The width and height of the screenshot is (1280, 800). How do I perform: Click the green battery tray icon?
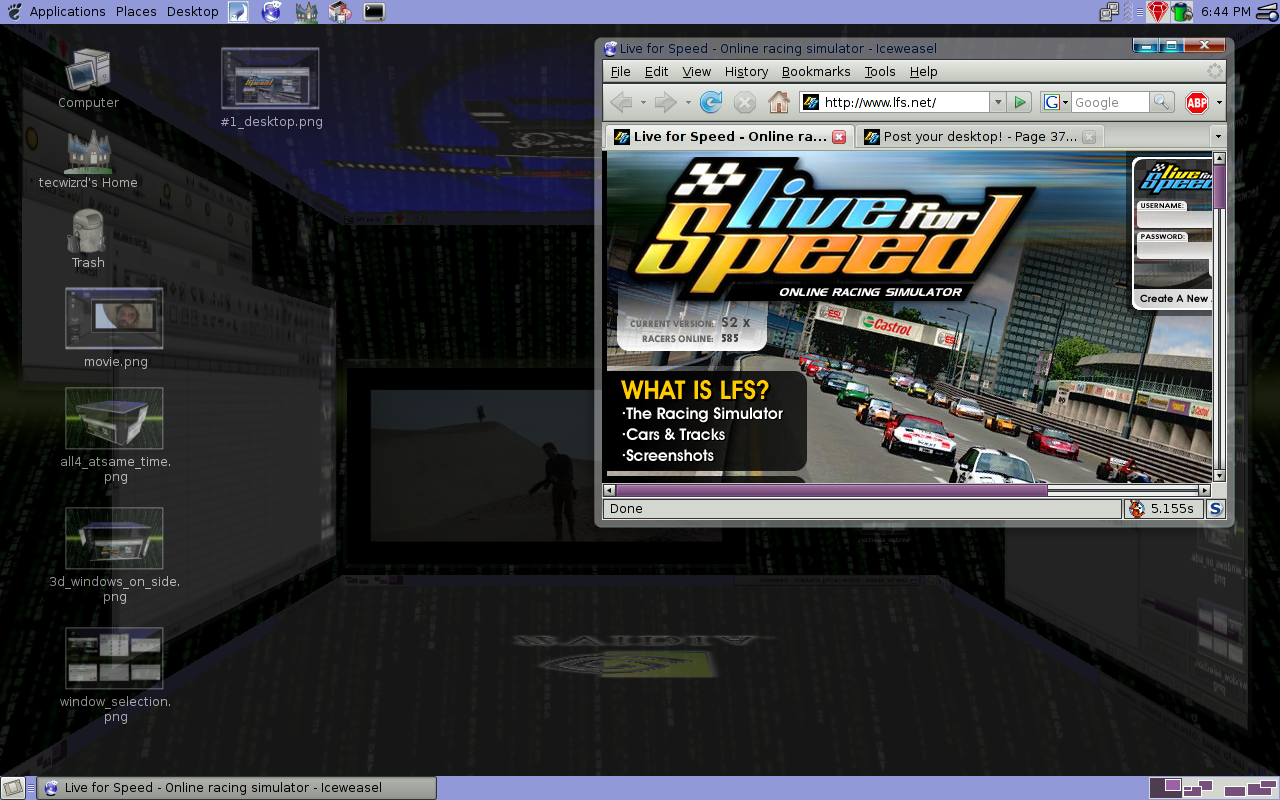click(x=1183, y=12)
